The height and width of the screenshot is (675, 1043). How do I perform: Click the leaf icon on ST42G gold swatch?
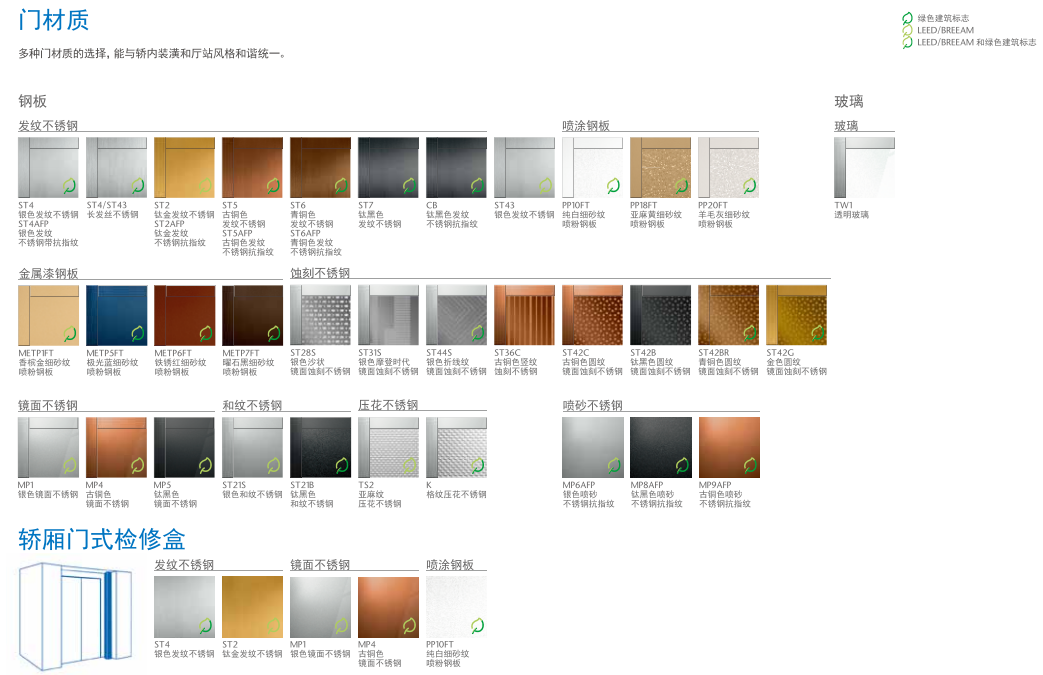coord(816,333)
